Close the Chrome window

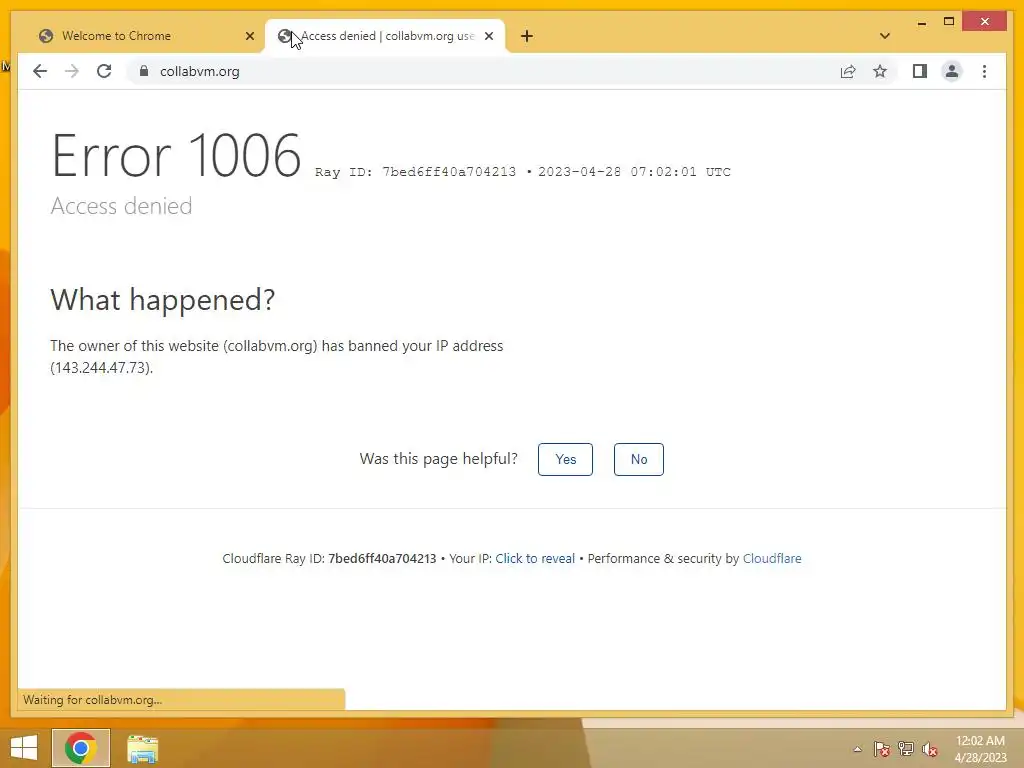985,22
